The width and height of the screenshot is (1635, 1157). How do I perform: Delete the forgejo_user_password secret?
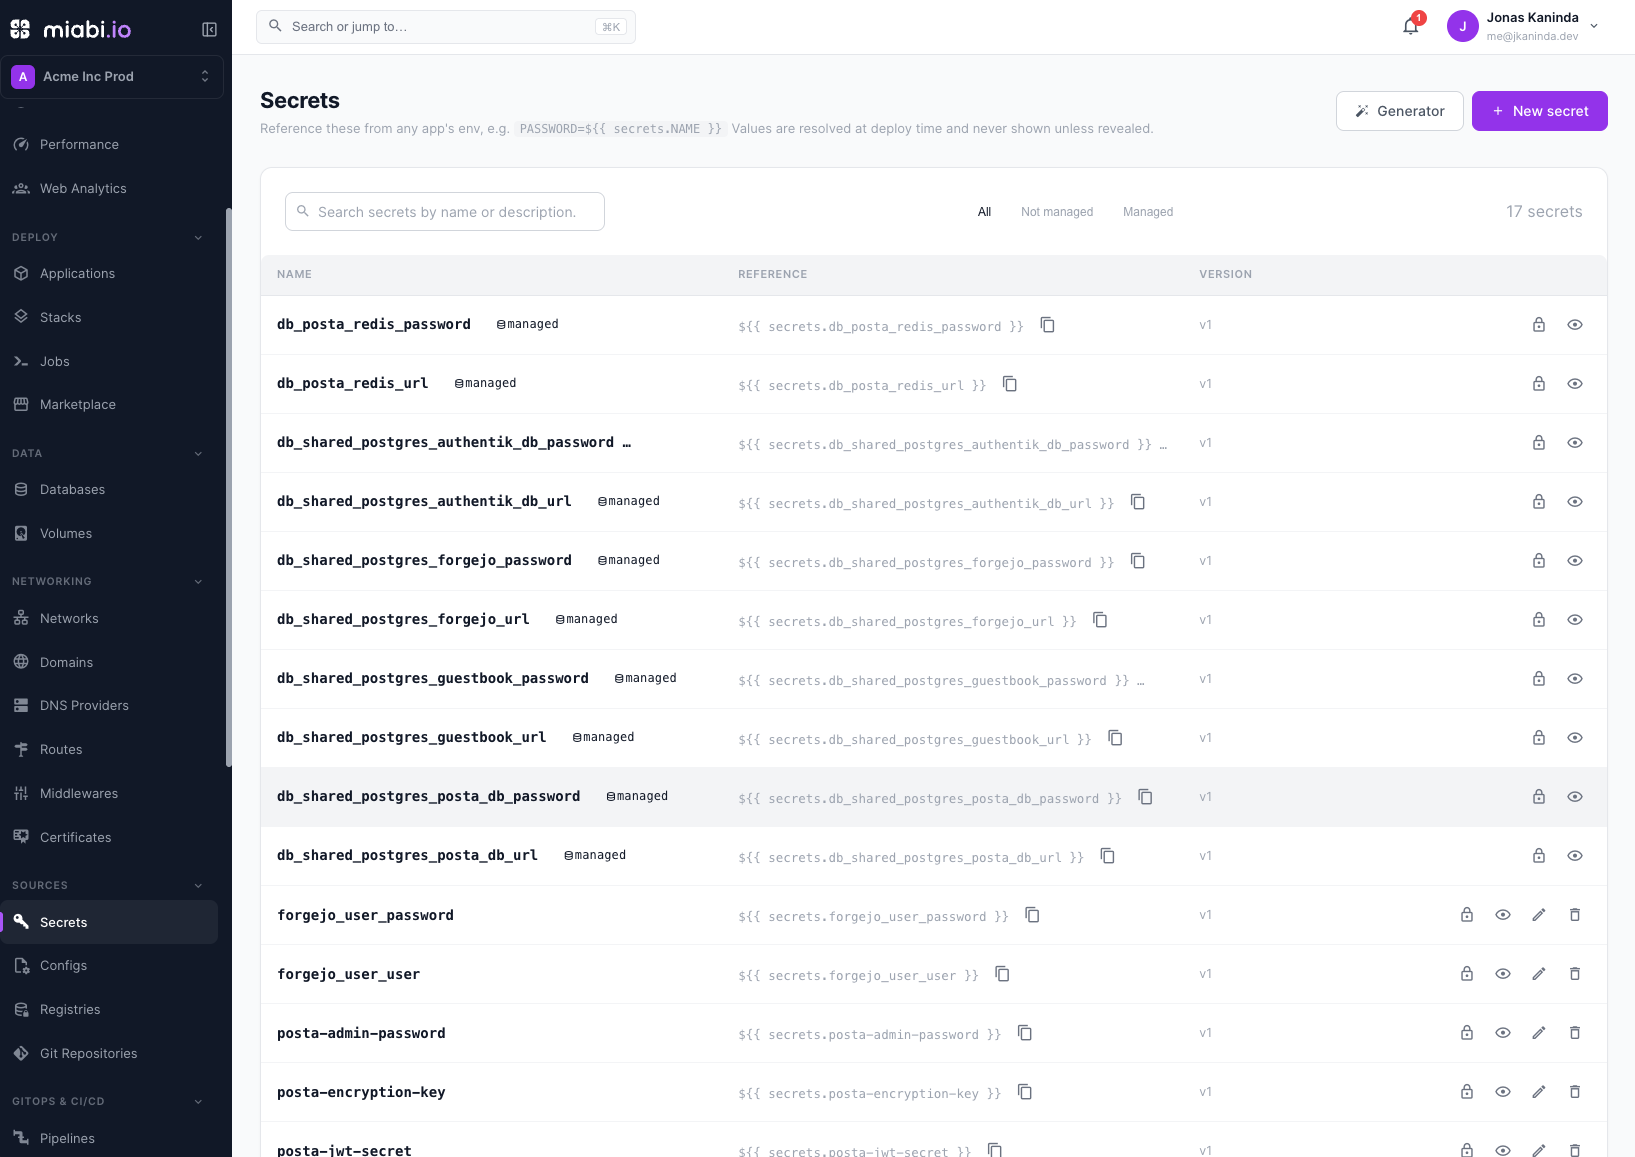(1575, 915)
